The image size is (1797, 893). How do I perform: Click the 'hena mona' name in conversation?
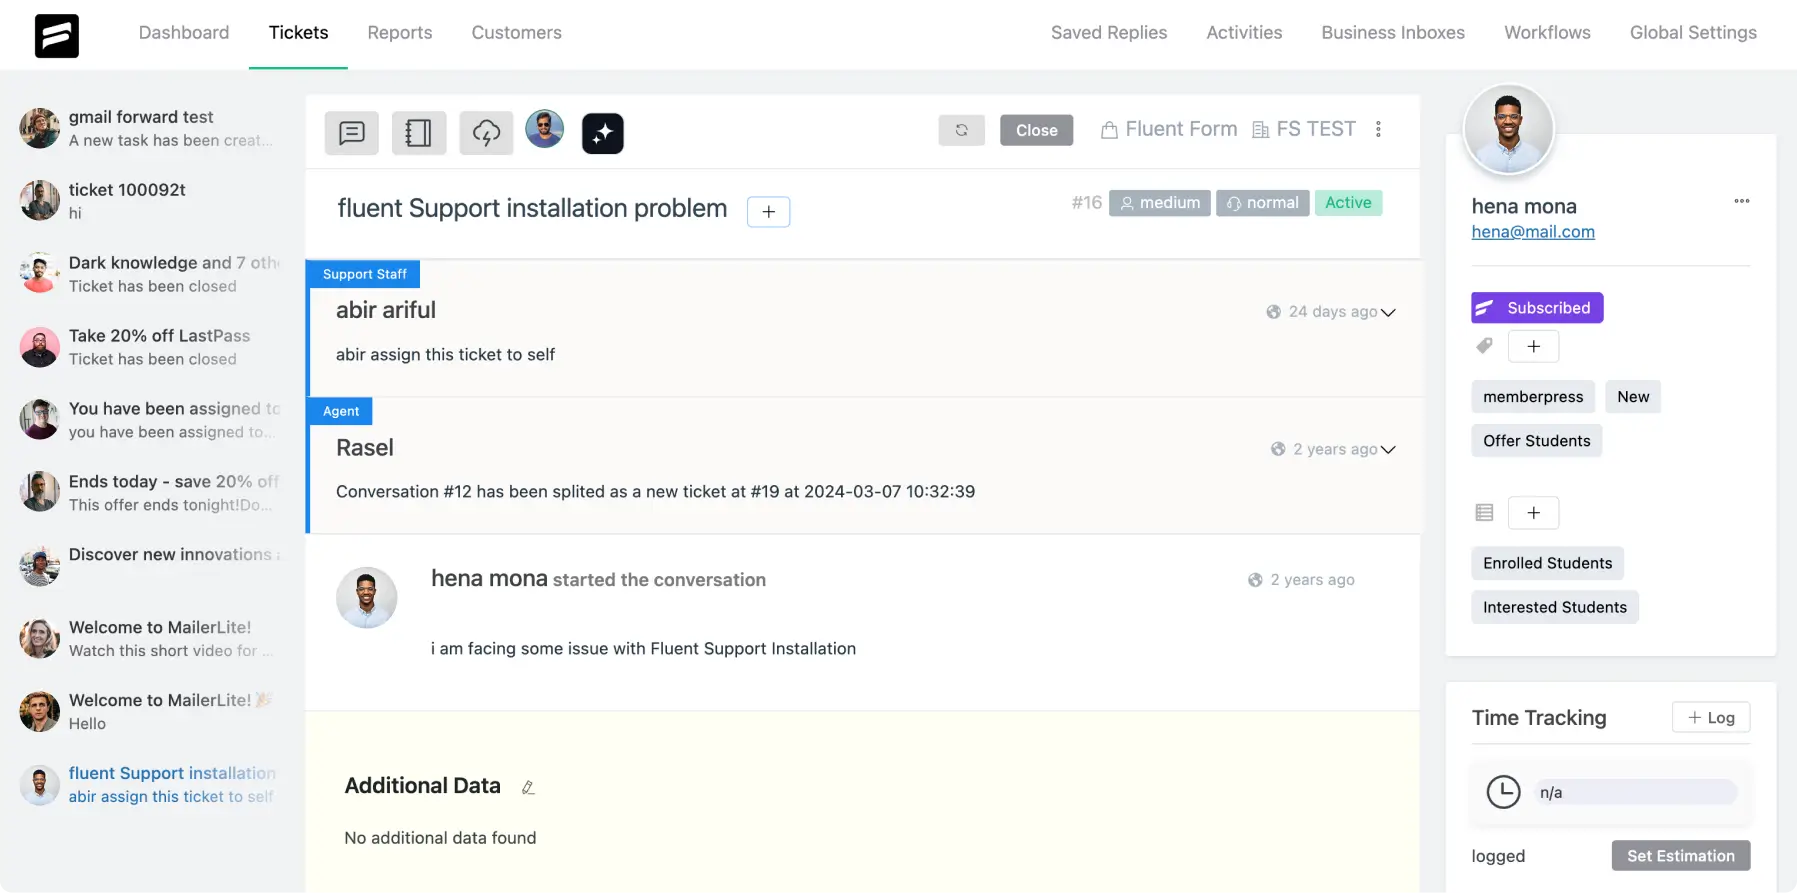489,579
